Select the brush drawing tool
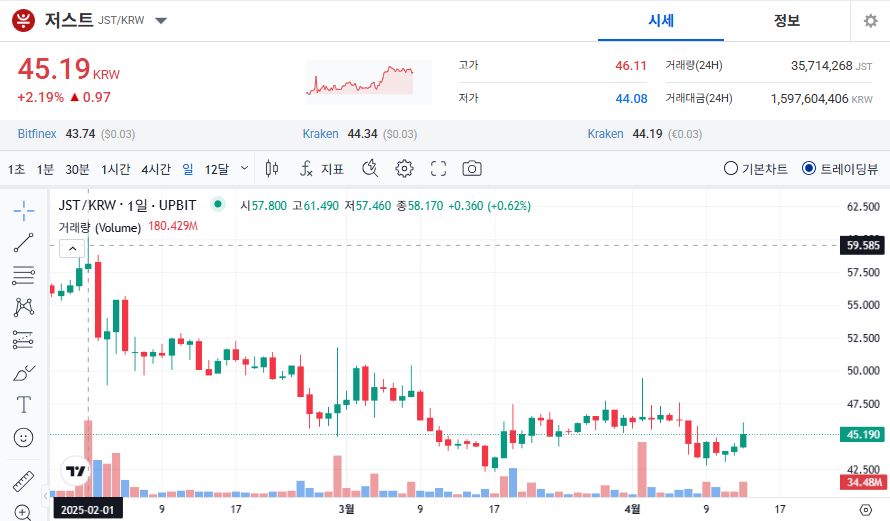 (24, 373)
